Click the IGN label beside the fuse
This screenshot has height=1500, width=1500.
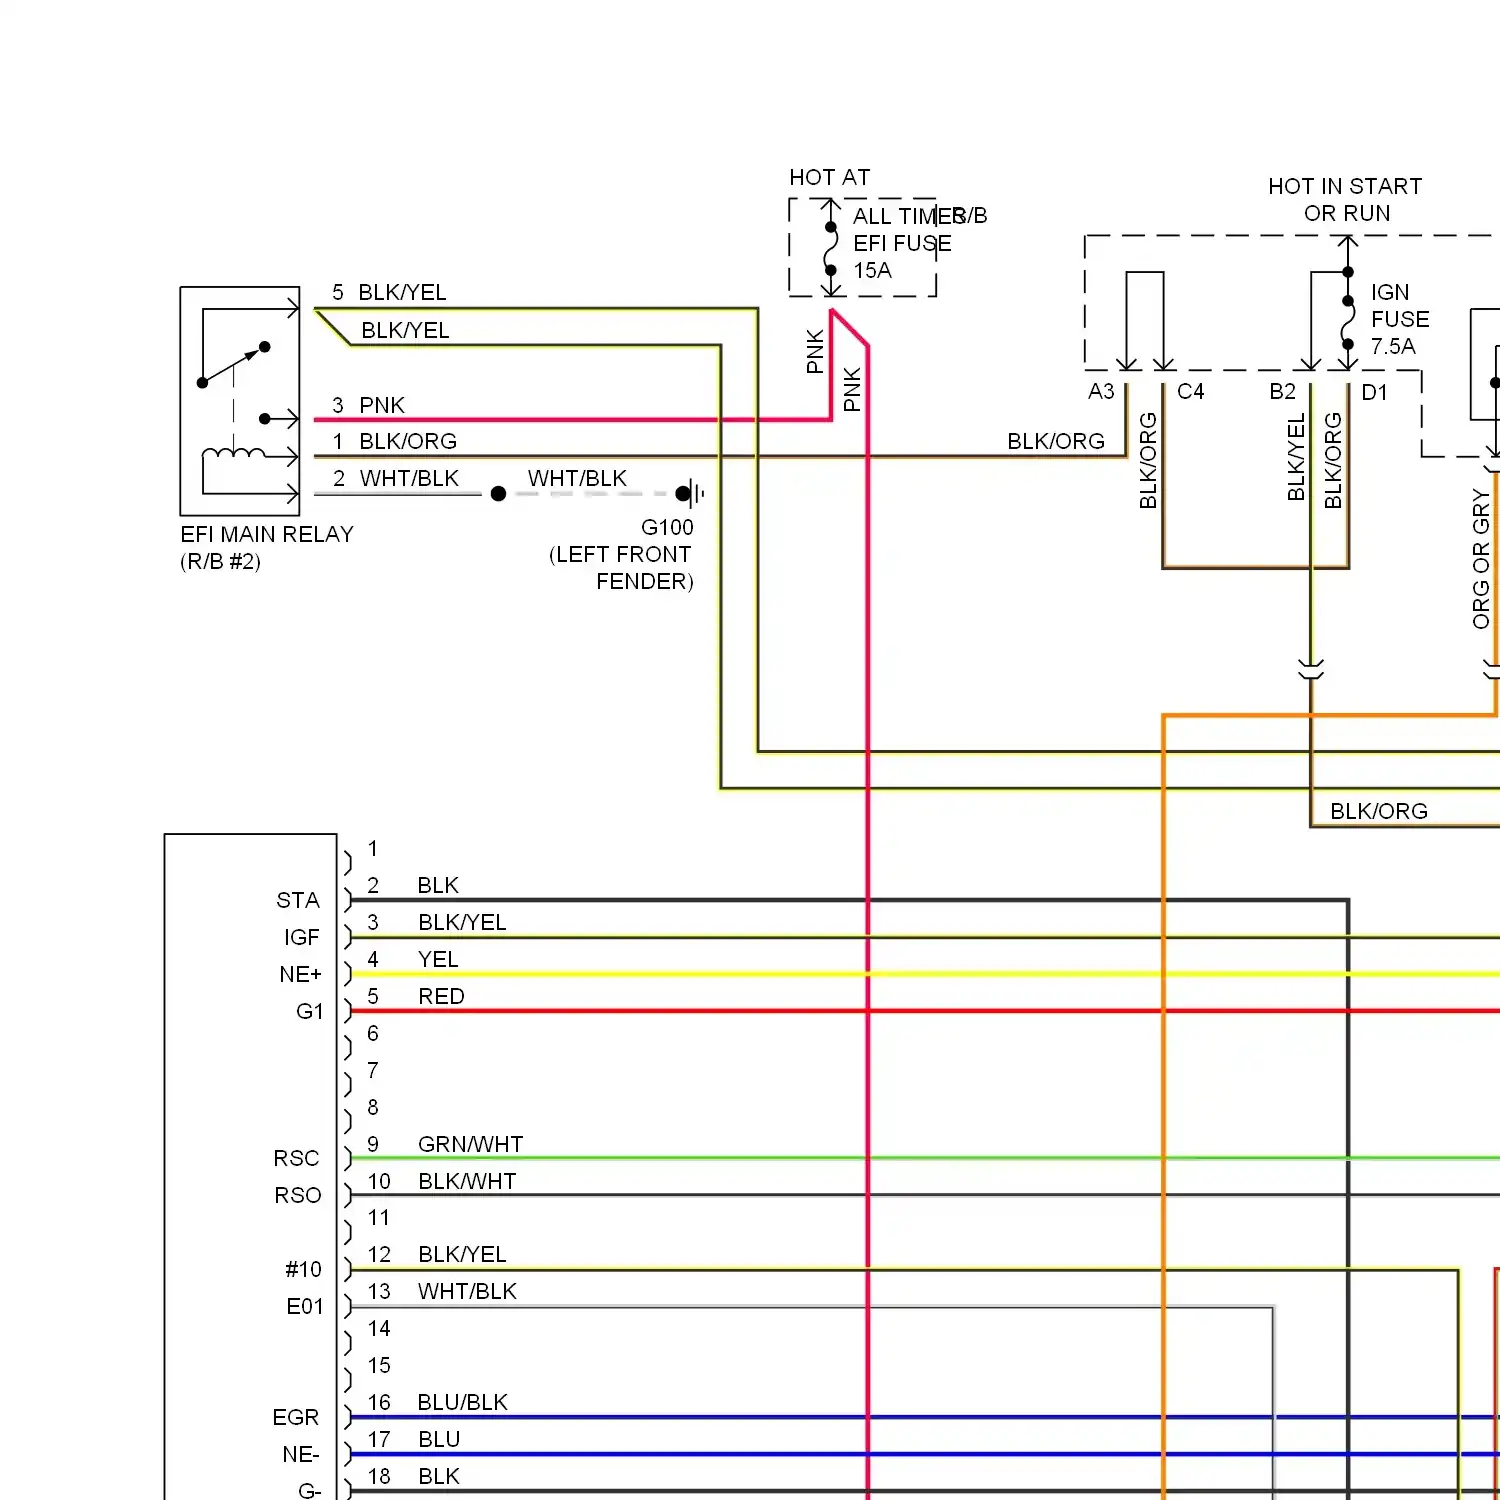coord(1390,292)
